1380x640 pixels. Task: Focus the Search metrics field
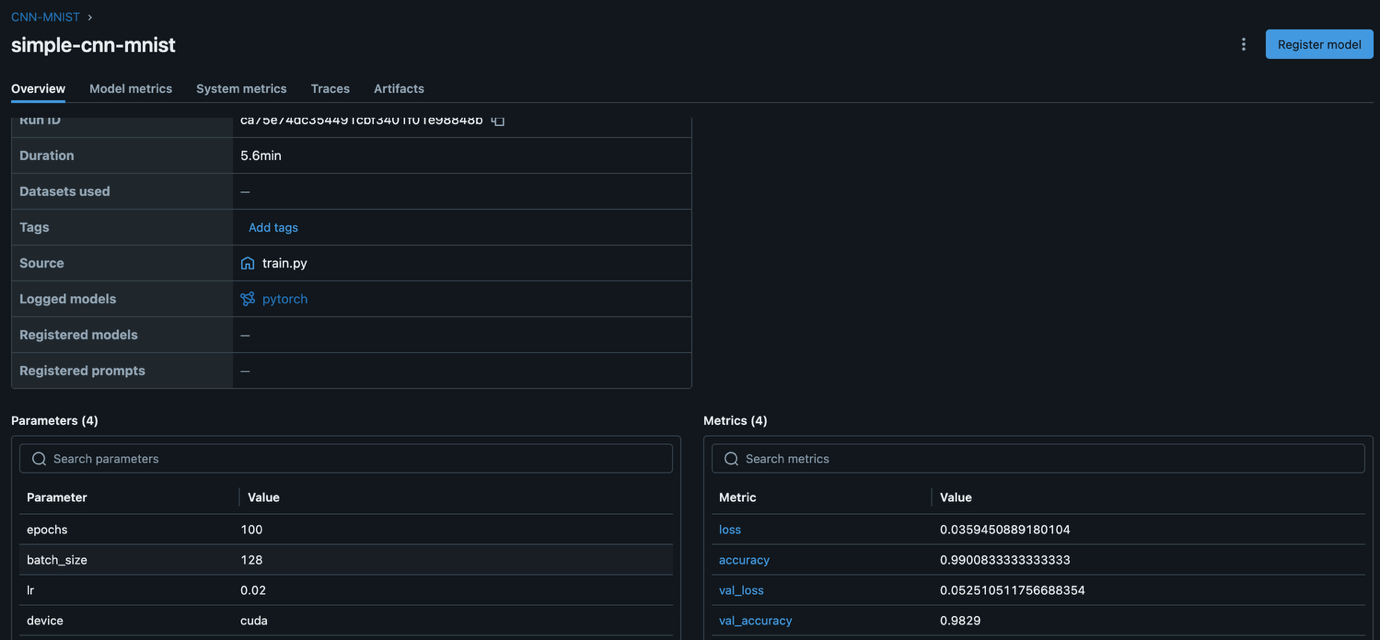point(1038,459)
